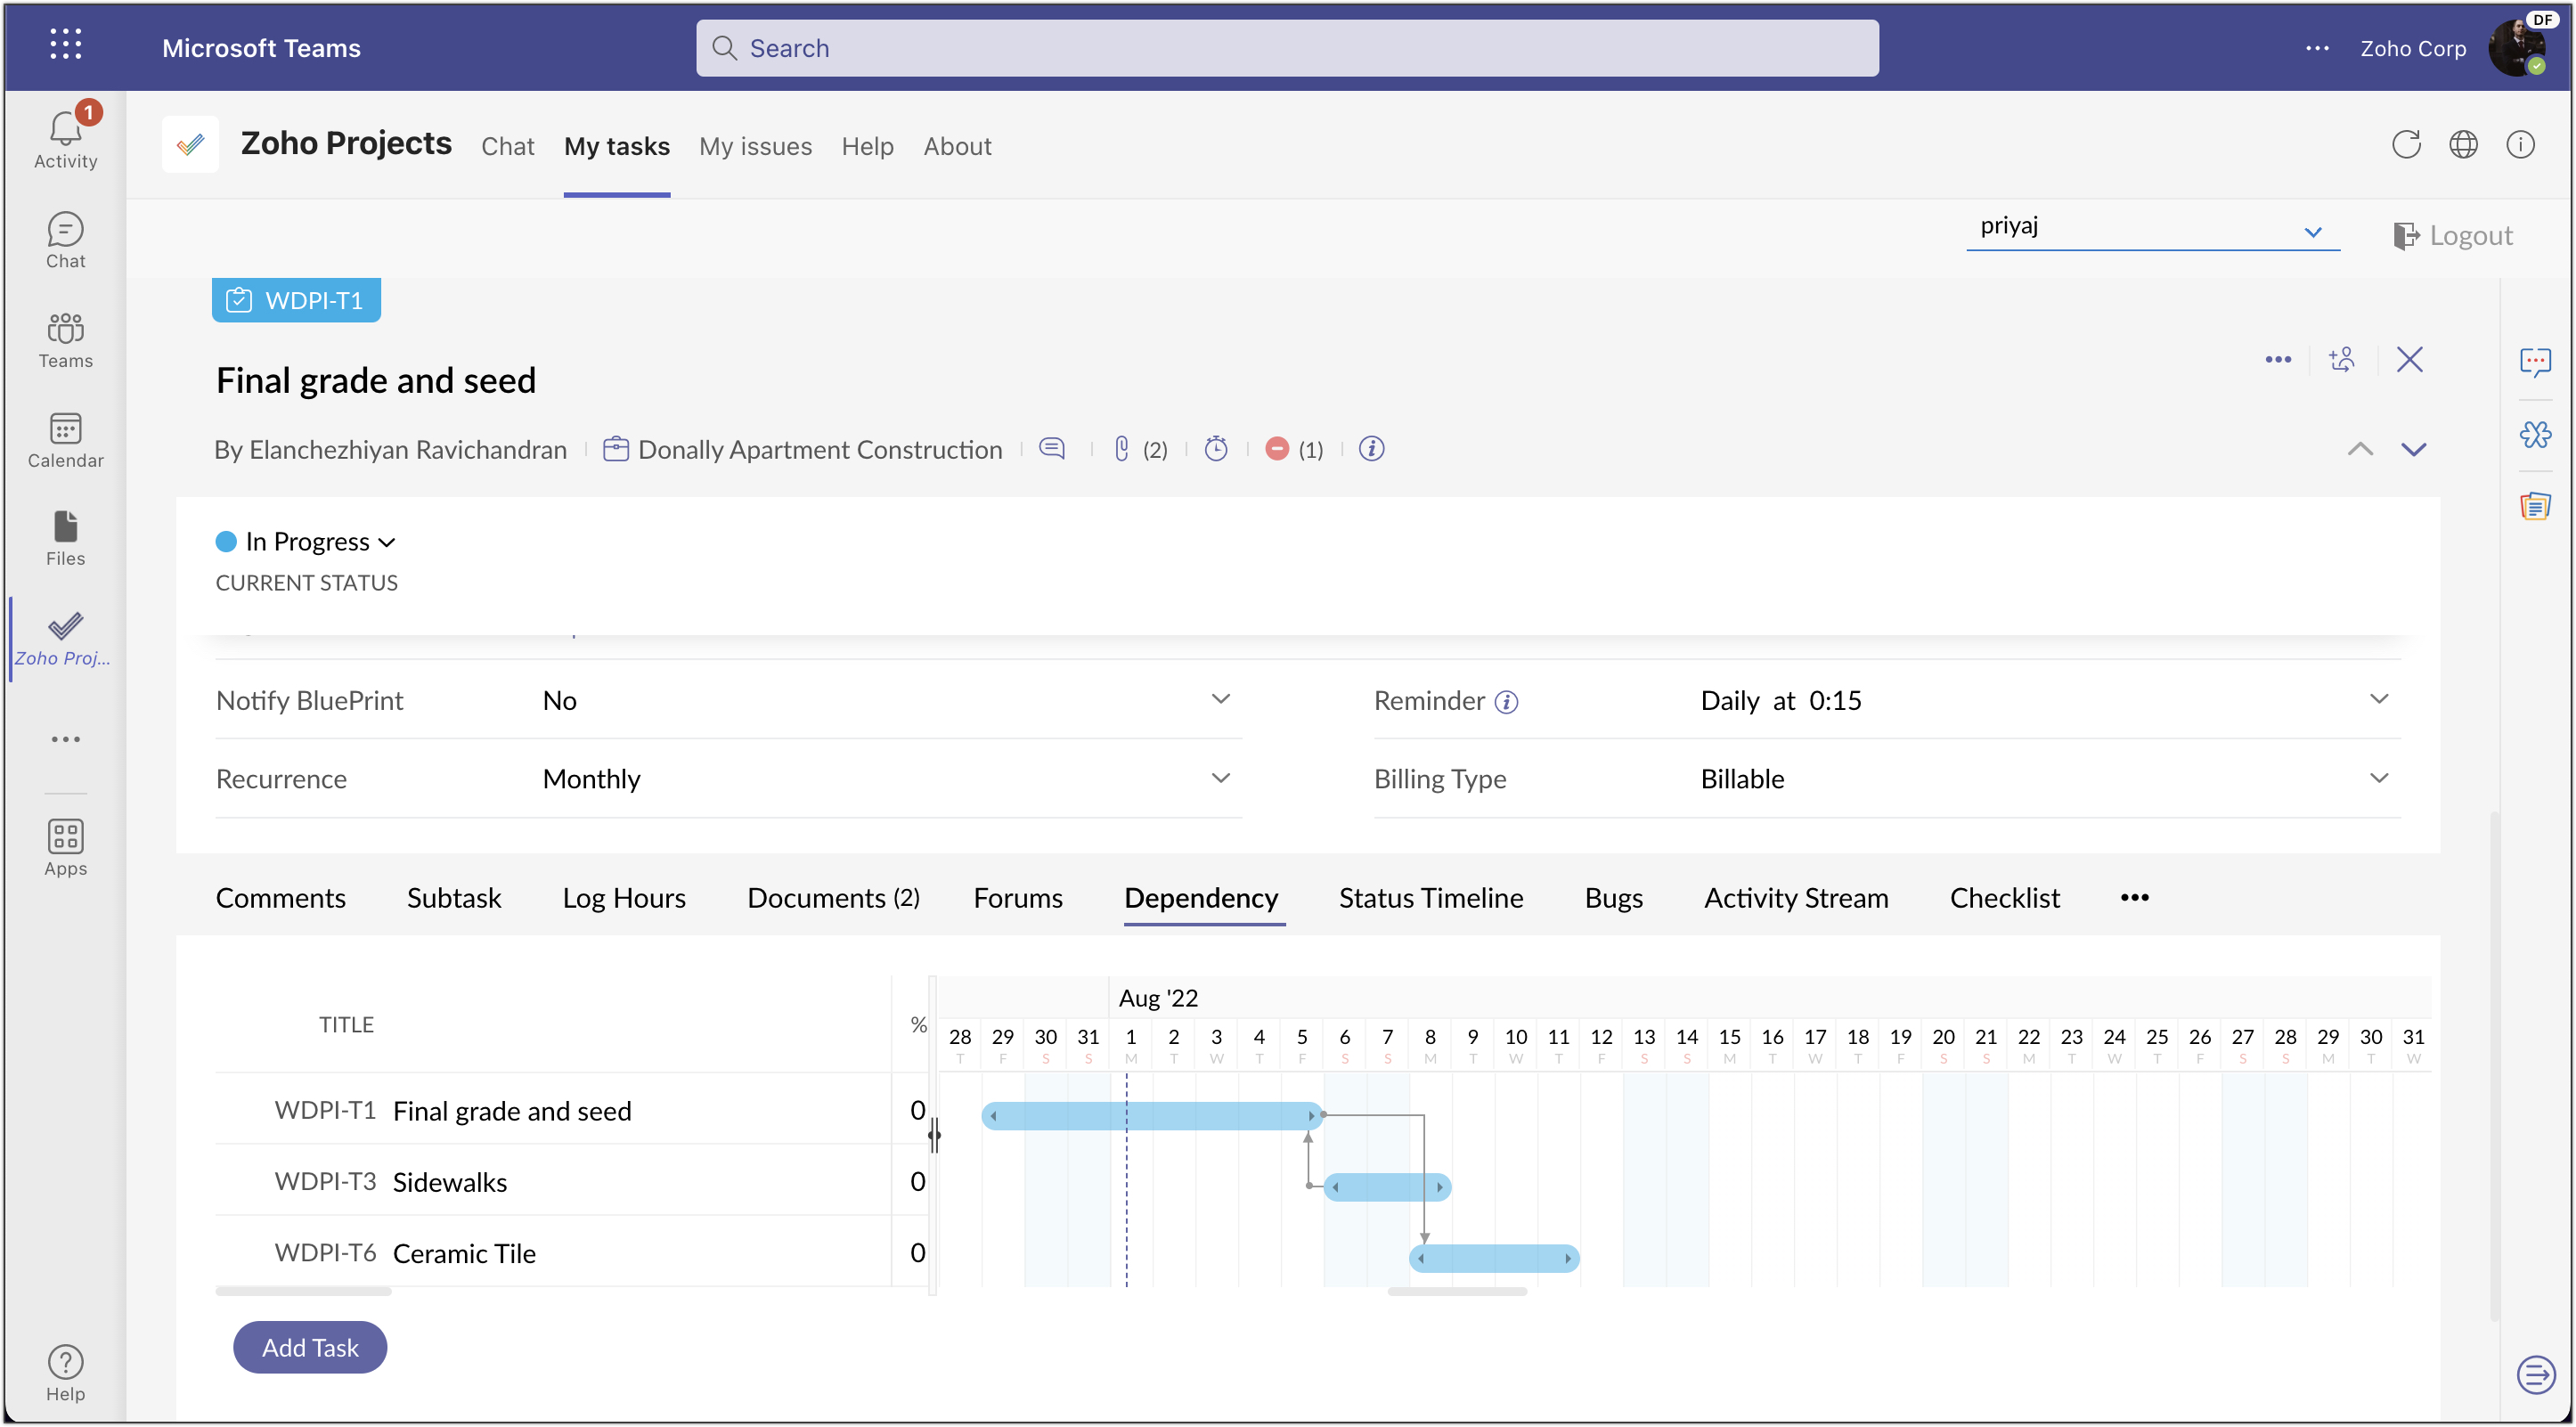2576x1427 pixels.
Task: Click the task info icon beside blocked count
Action: (x=1371, y=449)
